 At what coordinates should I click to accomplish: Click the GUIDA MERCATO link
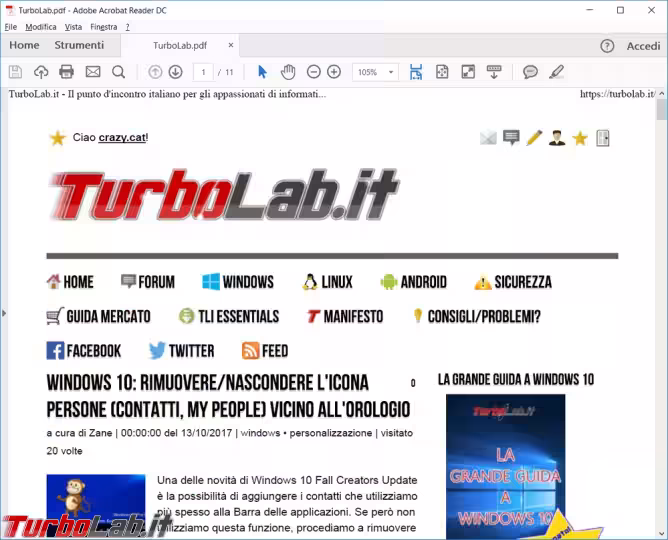click(x=98, y=316)
